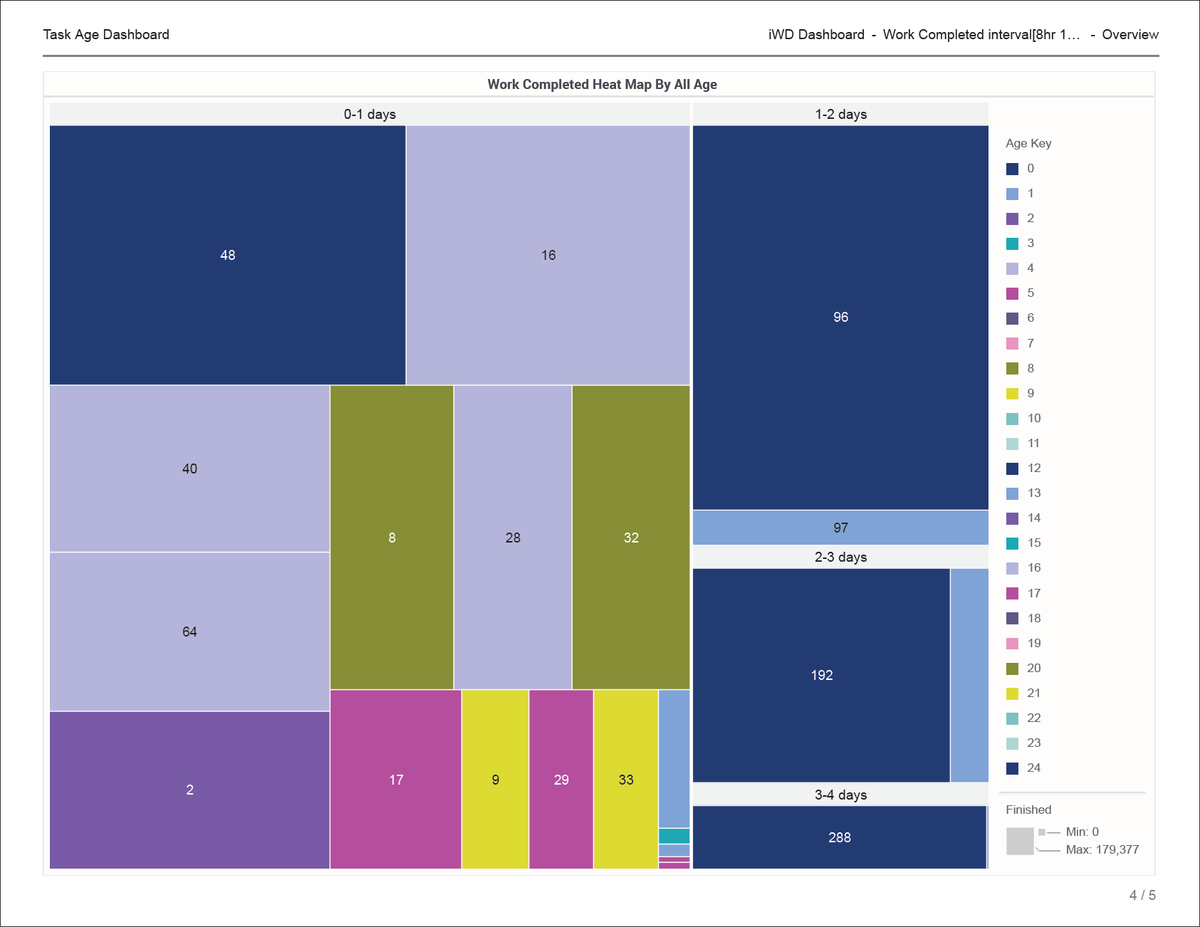
Task: Click the Finished size legend gray square
Action: [x=1020, y=841]
